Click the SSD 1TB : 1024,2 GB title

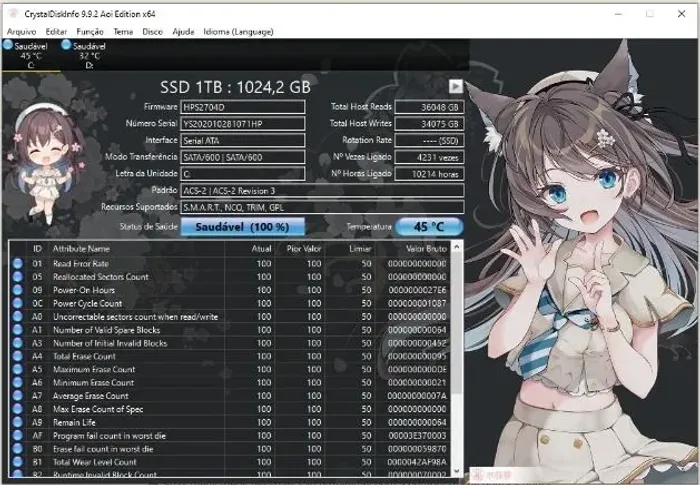235,87
